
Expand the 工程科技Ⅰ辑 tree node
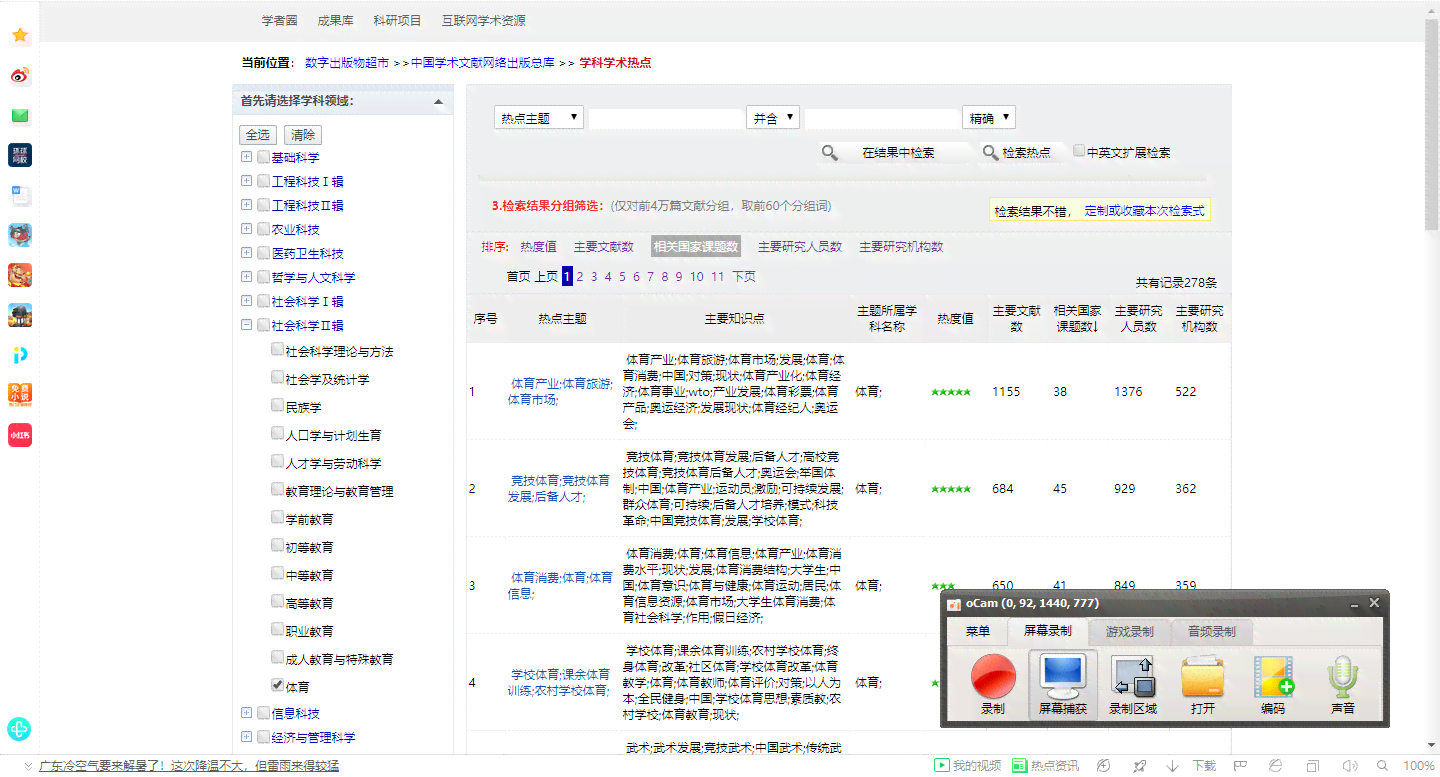tap(246, 181)
